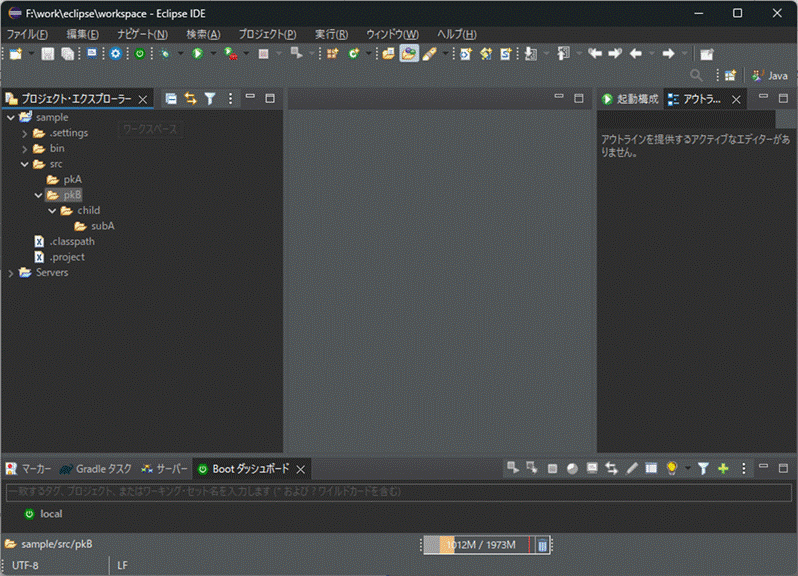The image size is (798, 576).
Task: Click the New Java Package icon
Action: [333, 53]
